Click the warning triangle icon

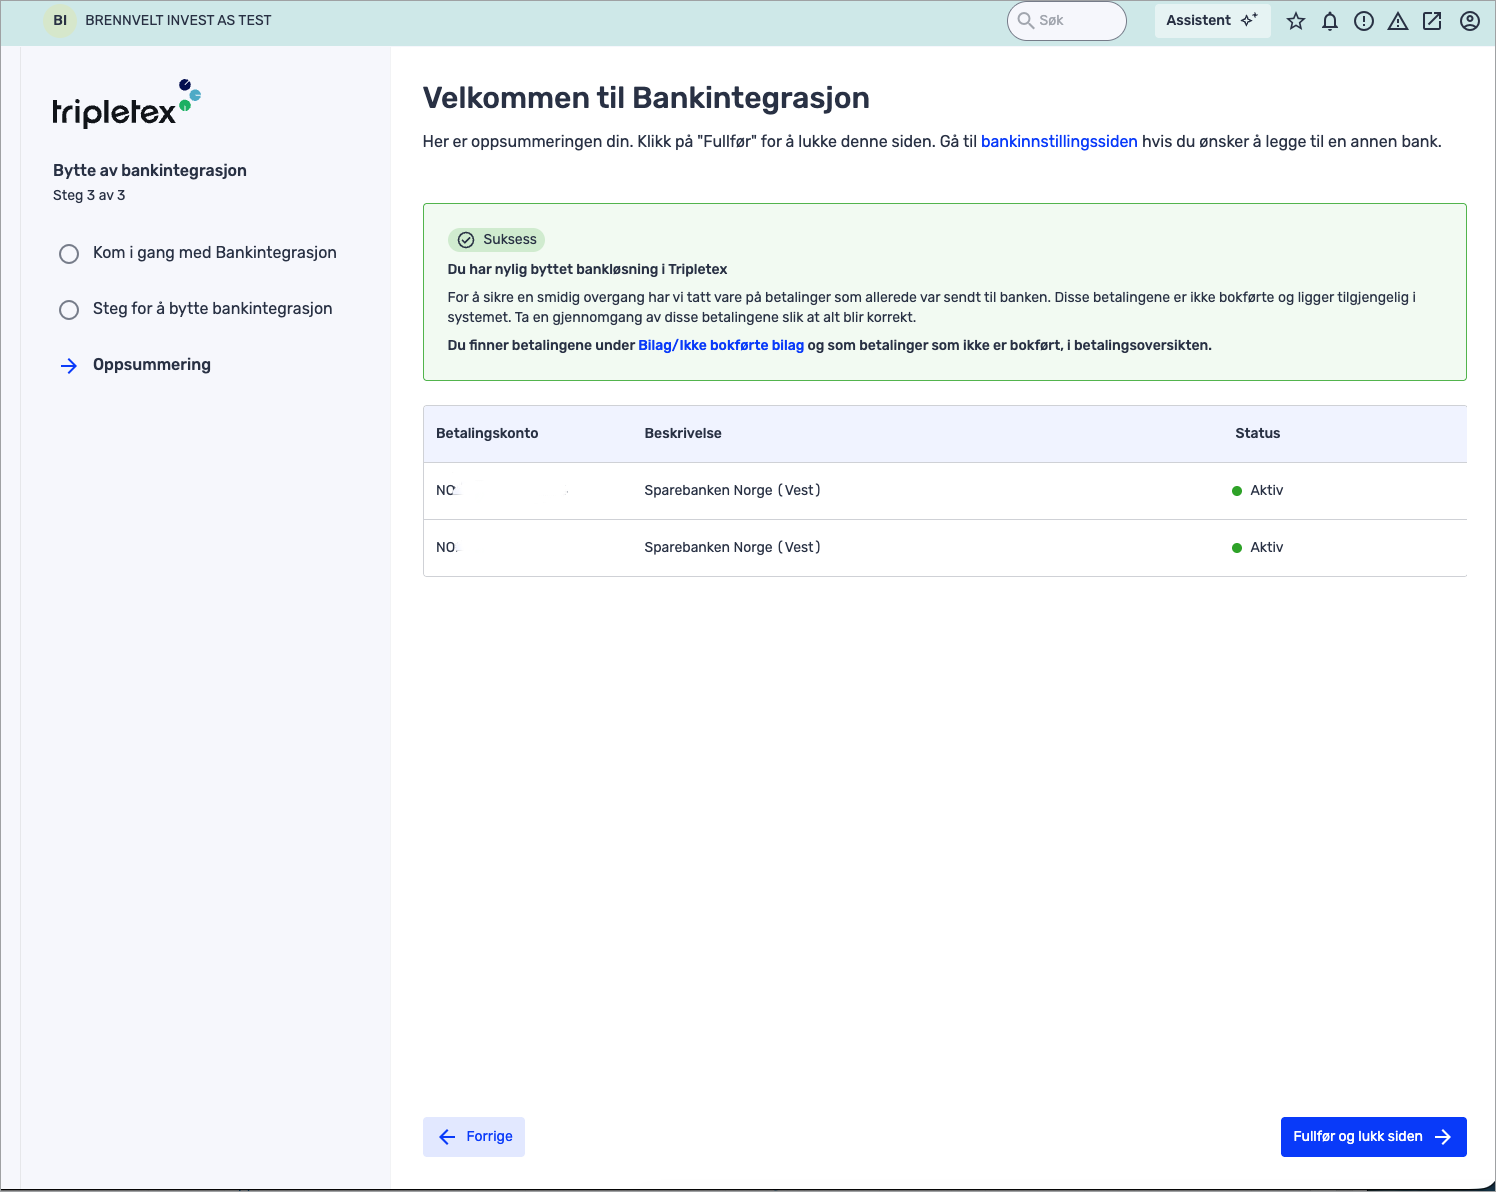pos(1398,20)
